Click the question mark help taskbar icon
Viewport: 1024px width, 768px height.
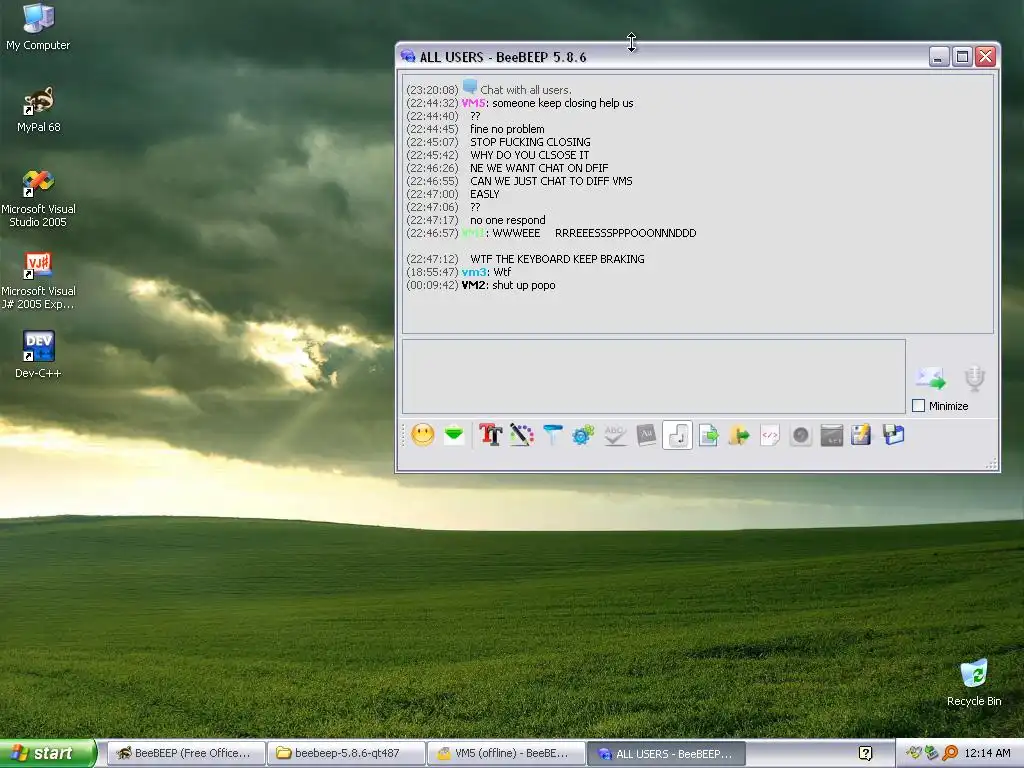[865, 754]
